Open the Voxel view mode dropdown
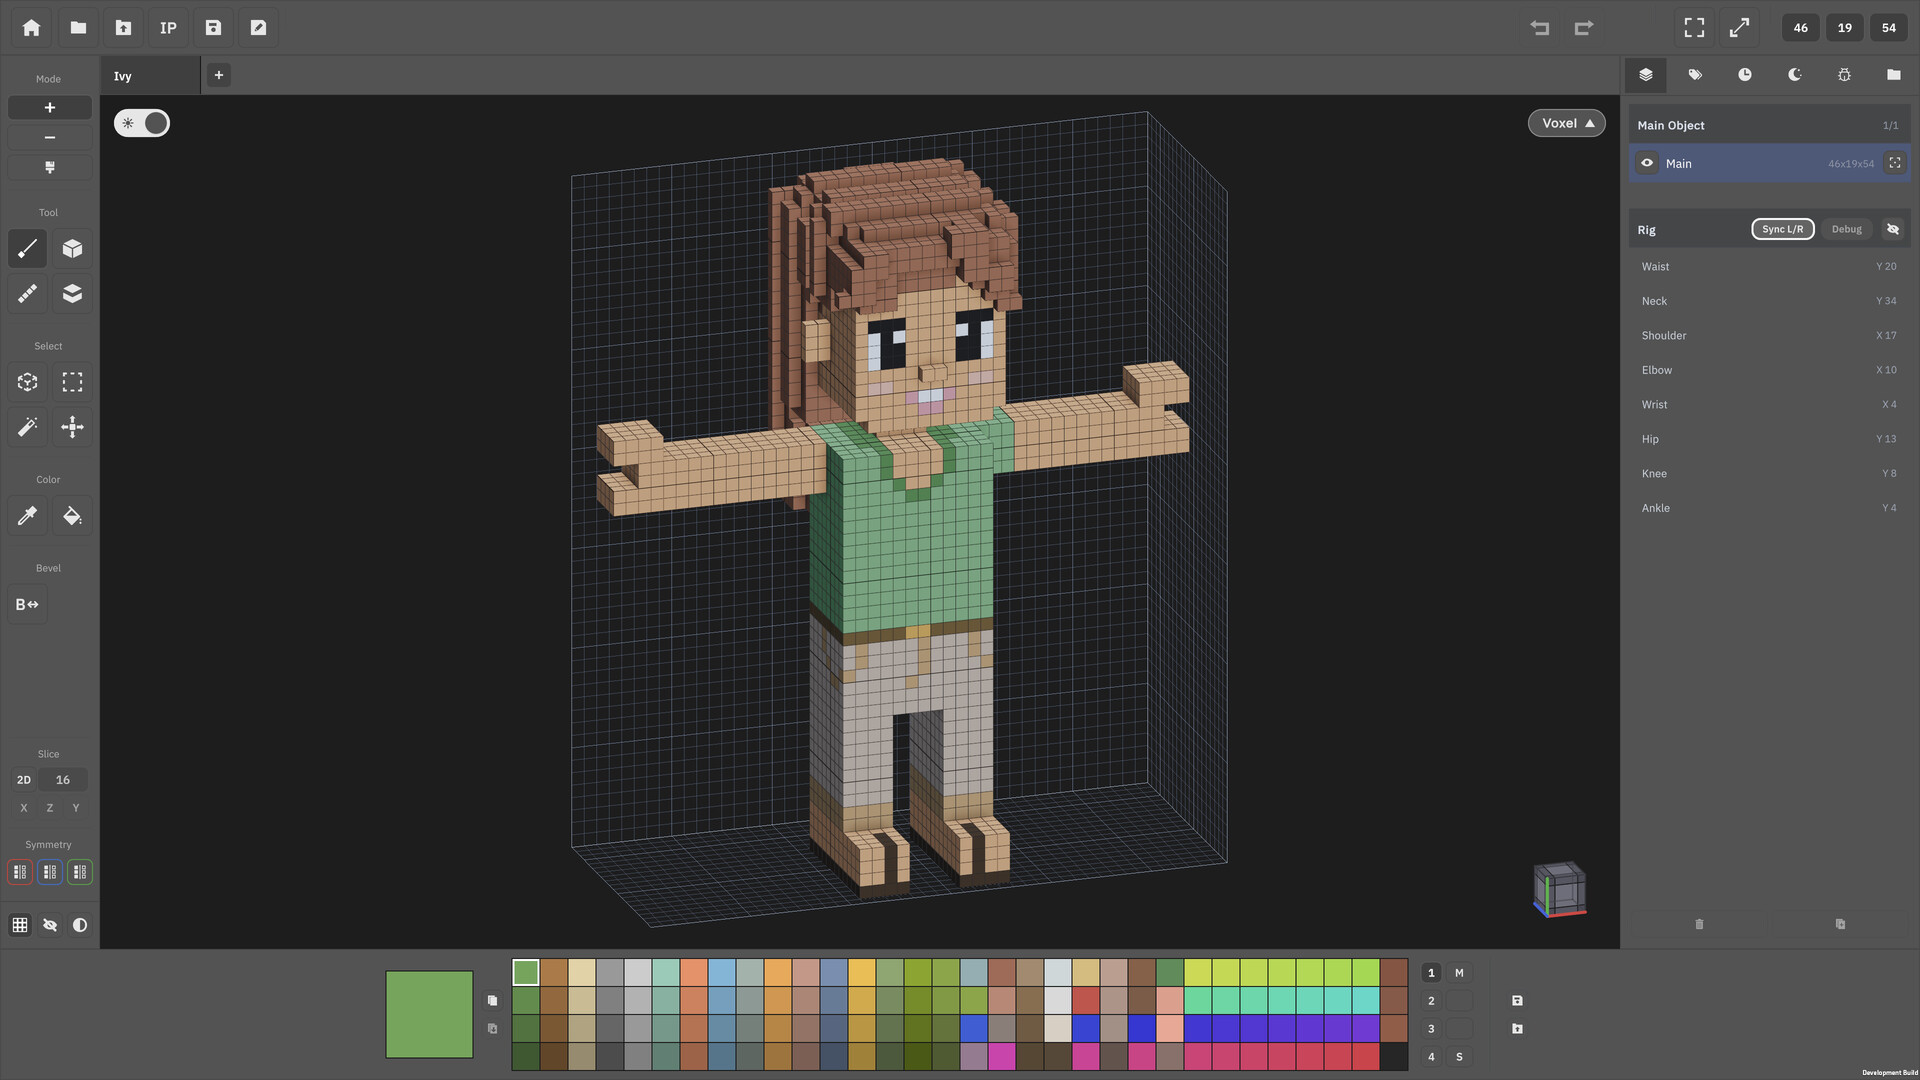Image resolution: width=1920 pixels, height=1080 pixels. (x=1567, y=123)
